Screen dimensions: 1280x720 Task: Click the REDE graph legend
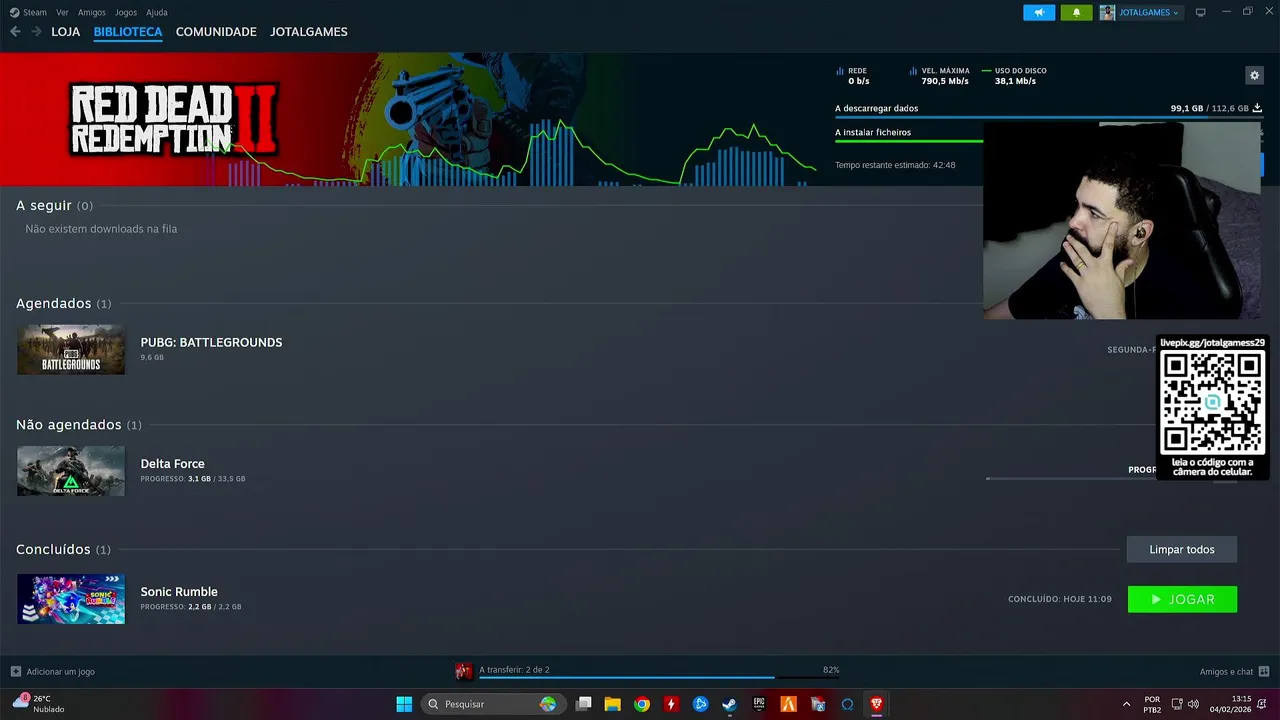tap(853, 76)
